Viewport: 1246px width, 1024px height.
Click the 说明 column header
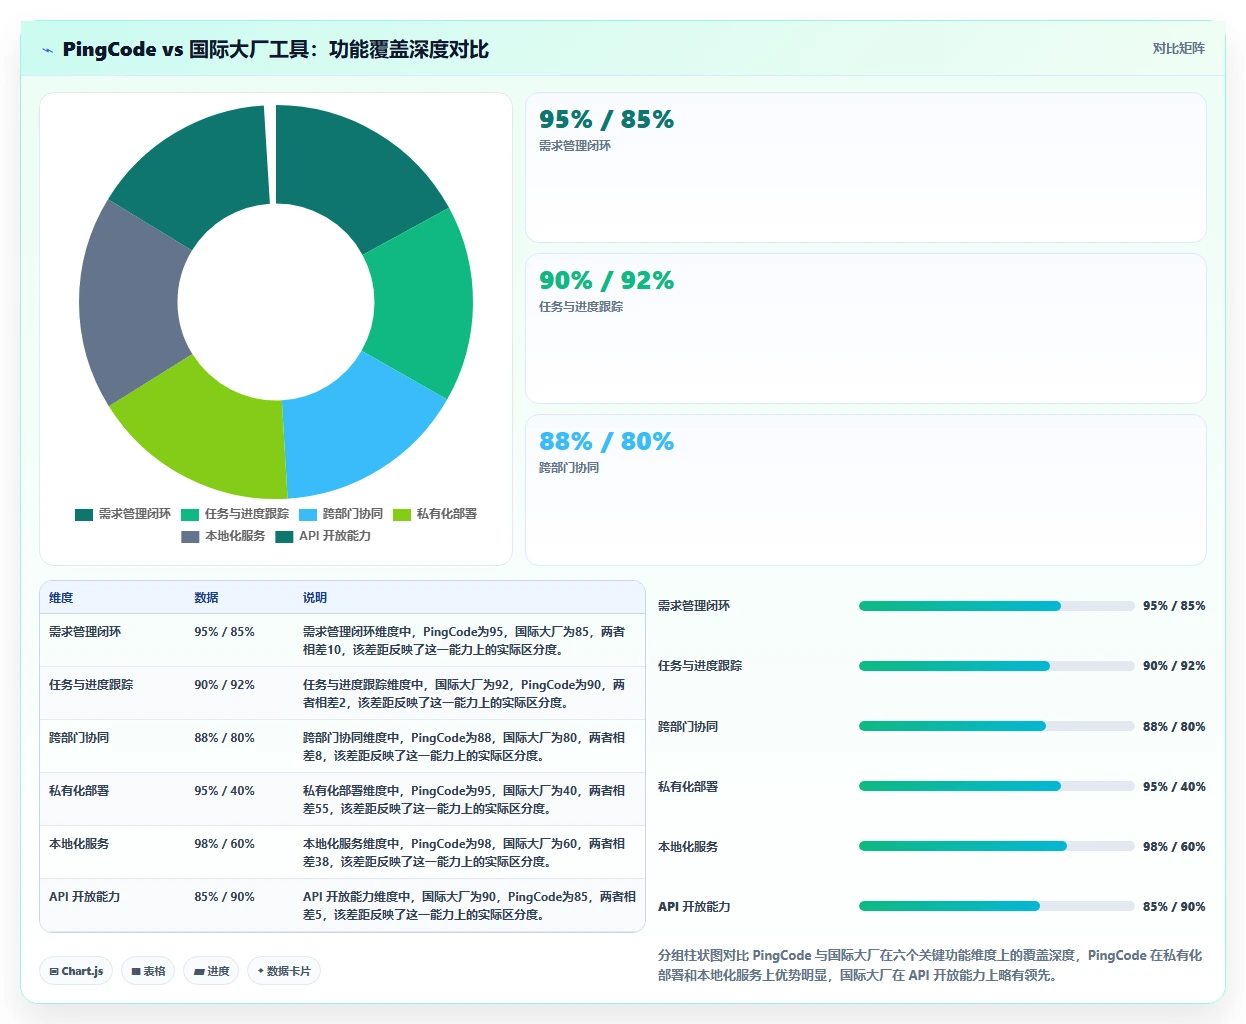(x=315, y=598)
